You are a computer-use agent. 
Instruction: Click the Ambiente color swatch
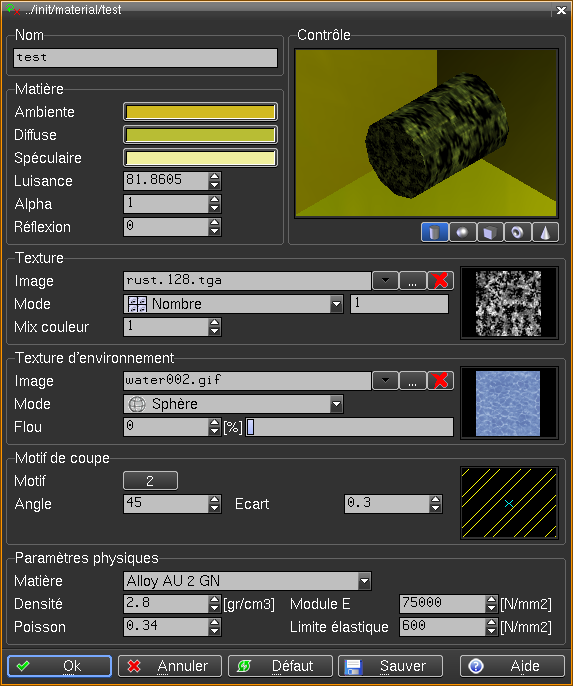tap(200, 112)
